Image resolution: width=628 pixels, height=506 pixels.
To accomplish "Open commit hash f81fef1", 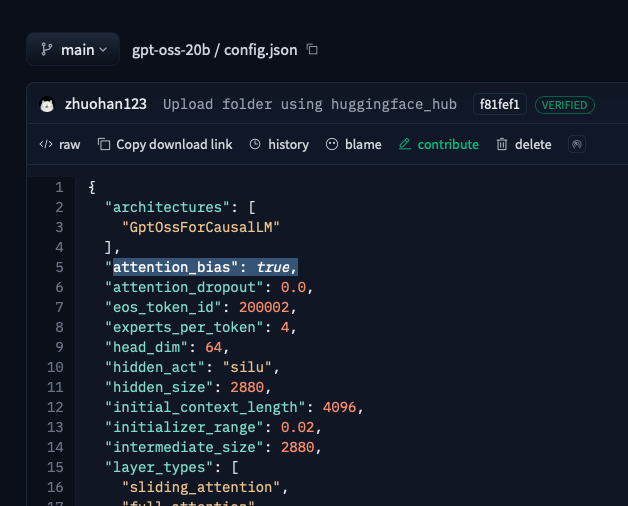I will pyautogui.click(x=499, y=105).
